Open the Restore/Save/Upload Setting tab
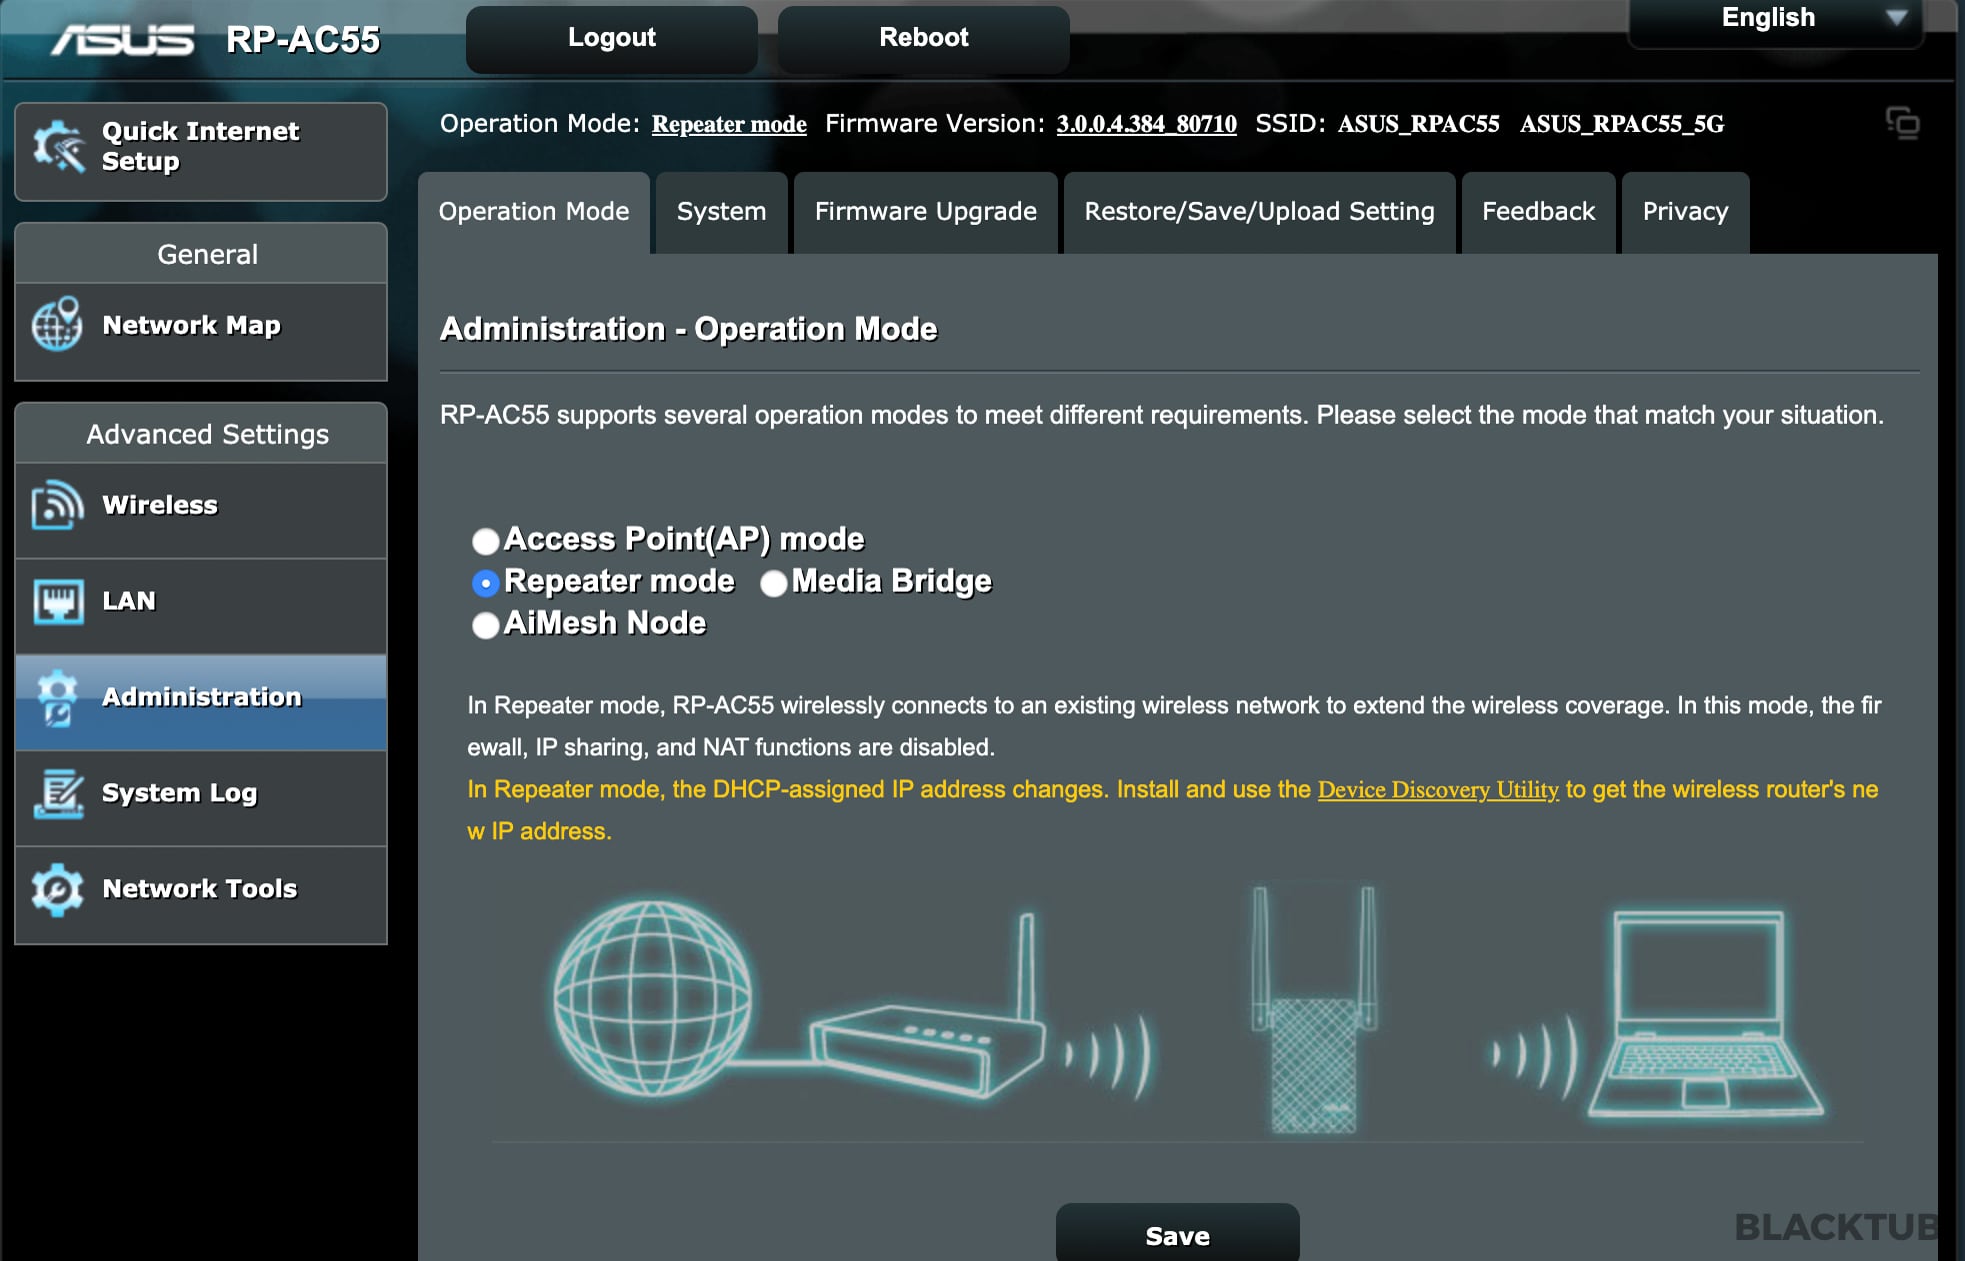This screenshot has height=1261, width=1965. [x=1259, y=212]
